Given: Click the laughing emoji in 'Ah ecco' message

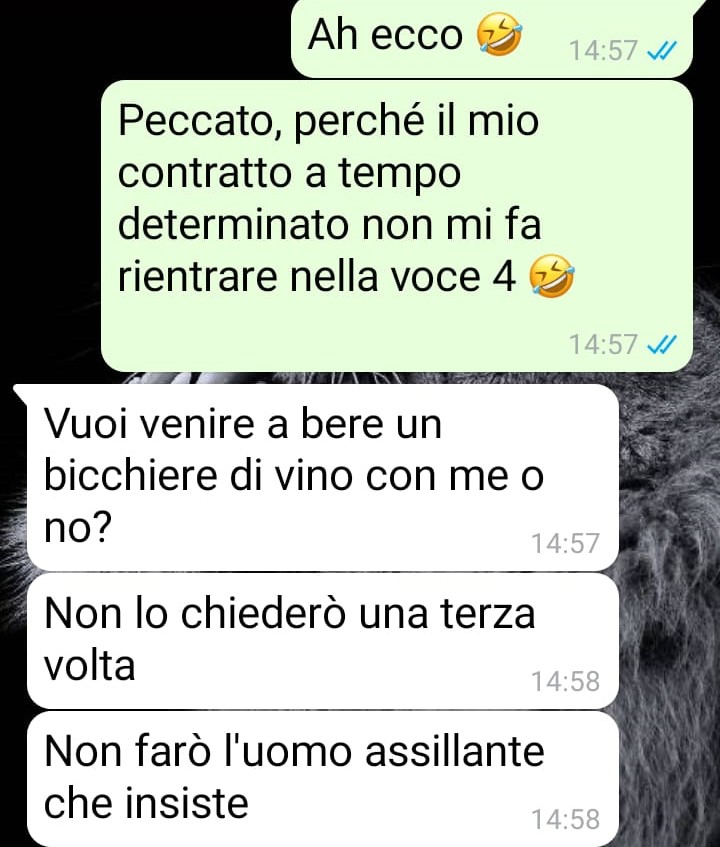Looking at the screenshot, I should pyautogui.click(x=499, y=35).
